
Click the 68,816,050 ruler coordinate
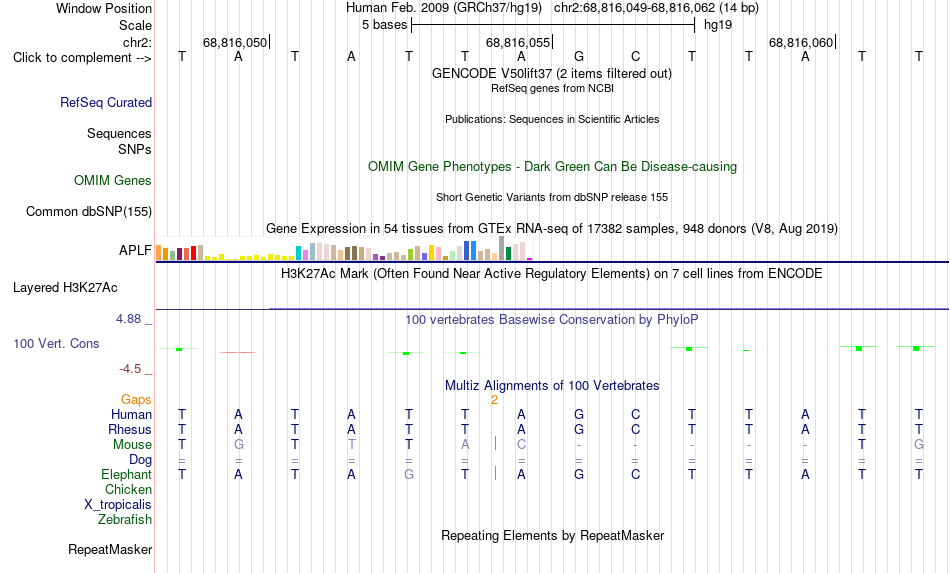[x=234, y=42]
